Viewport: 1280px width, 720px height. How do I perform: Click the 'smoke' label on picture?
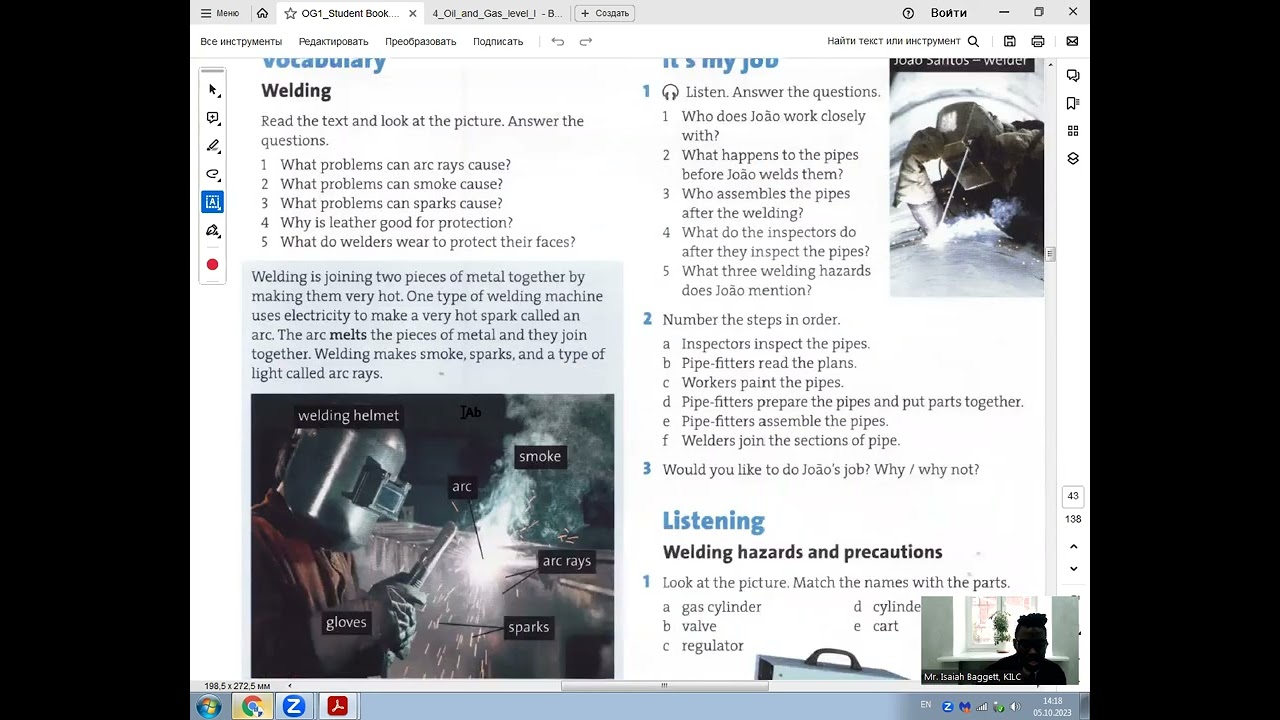point(540,457)
